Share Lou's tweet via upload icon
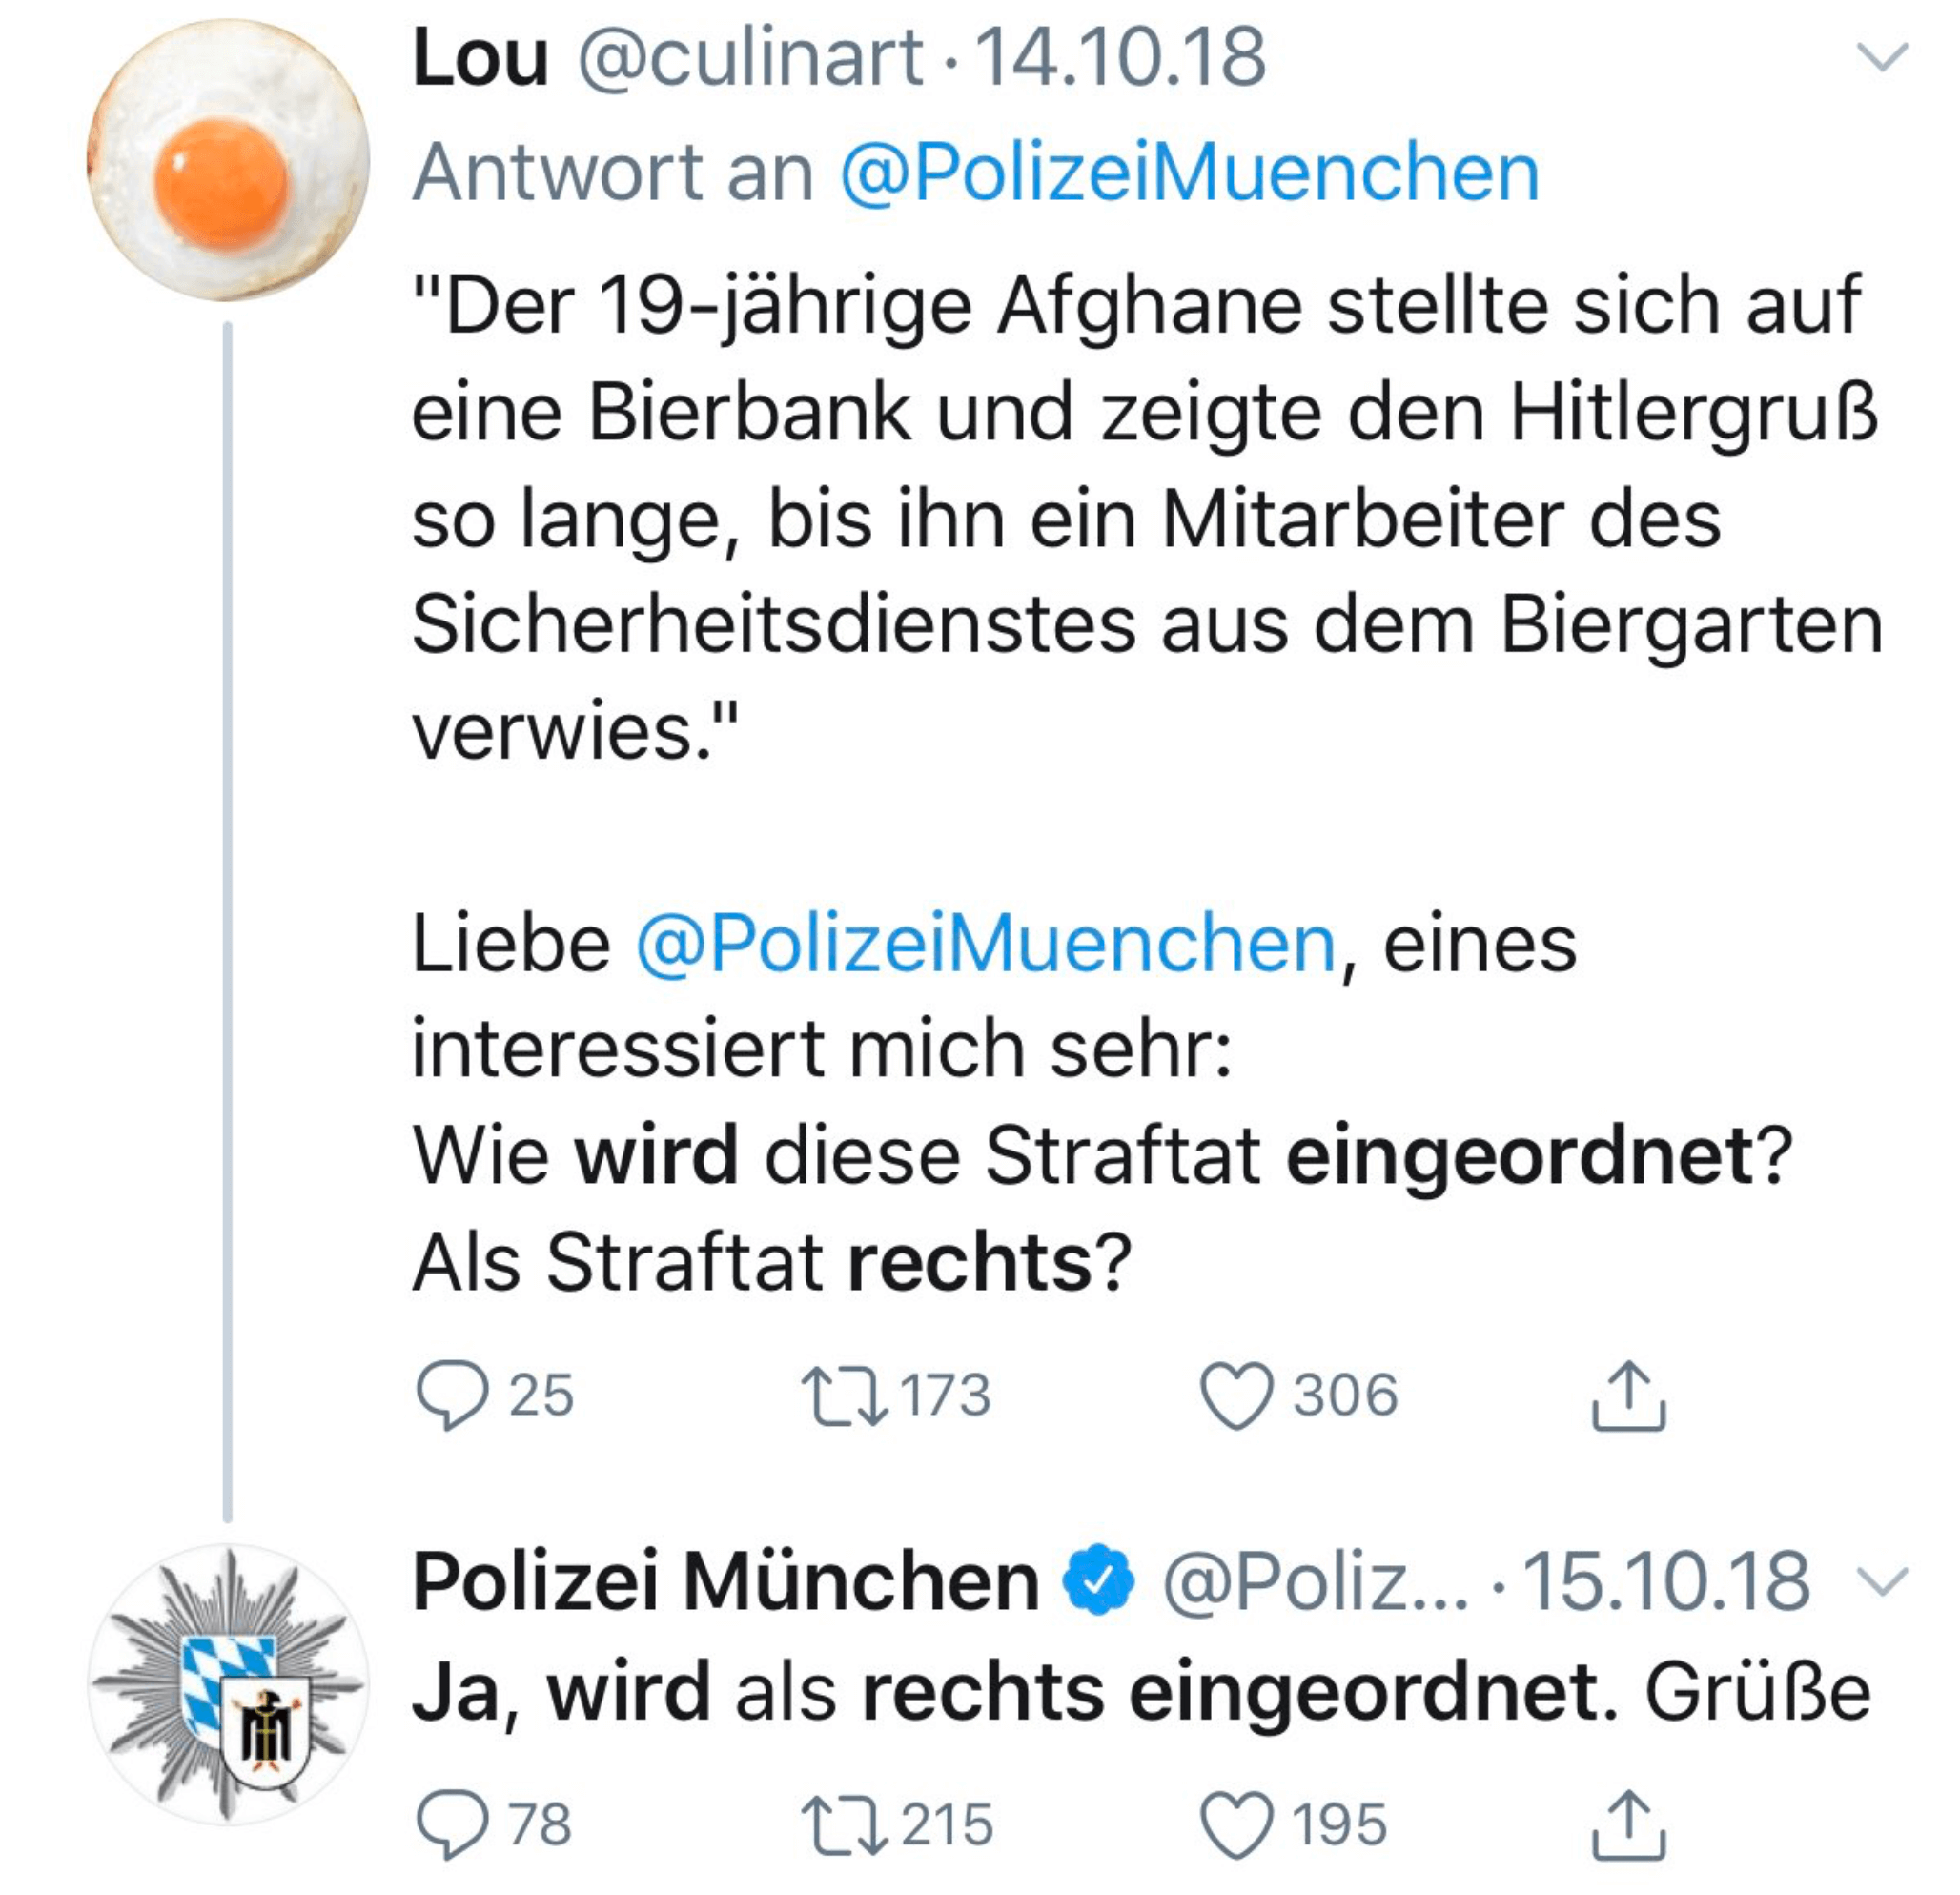The height and width of the screenshot is (1895, 1960). 1628,1395
